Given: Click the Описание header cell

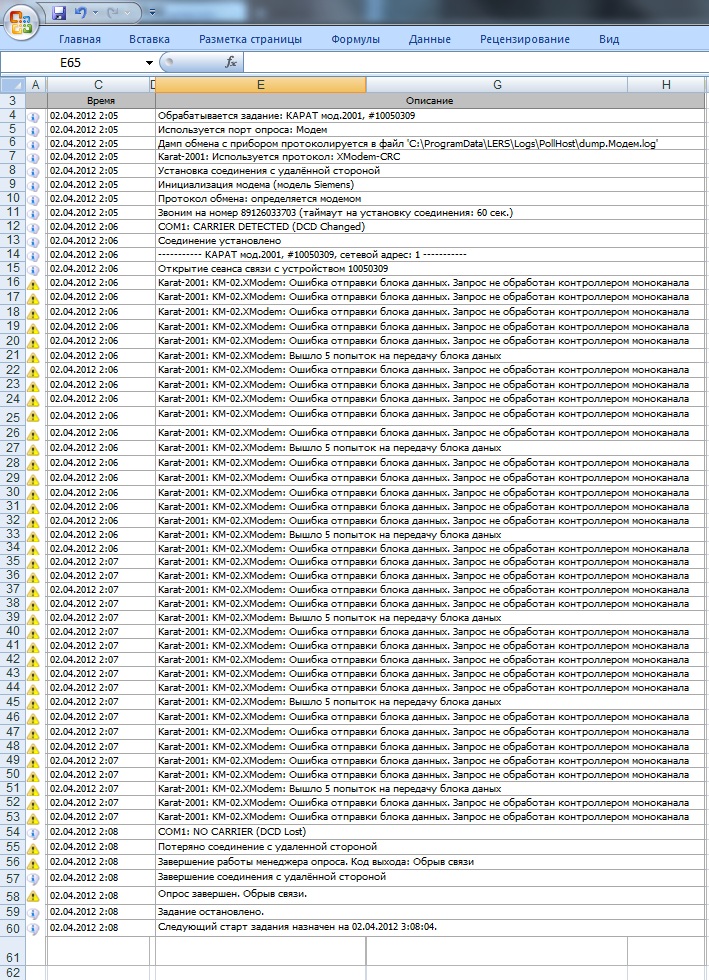Looking at the screenshot, I should tap(430, 101).
